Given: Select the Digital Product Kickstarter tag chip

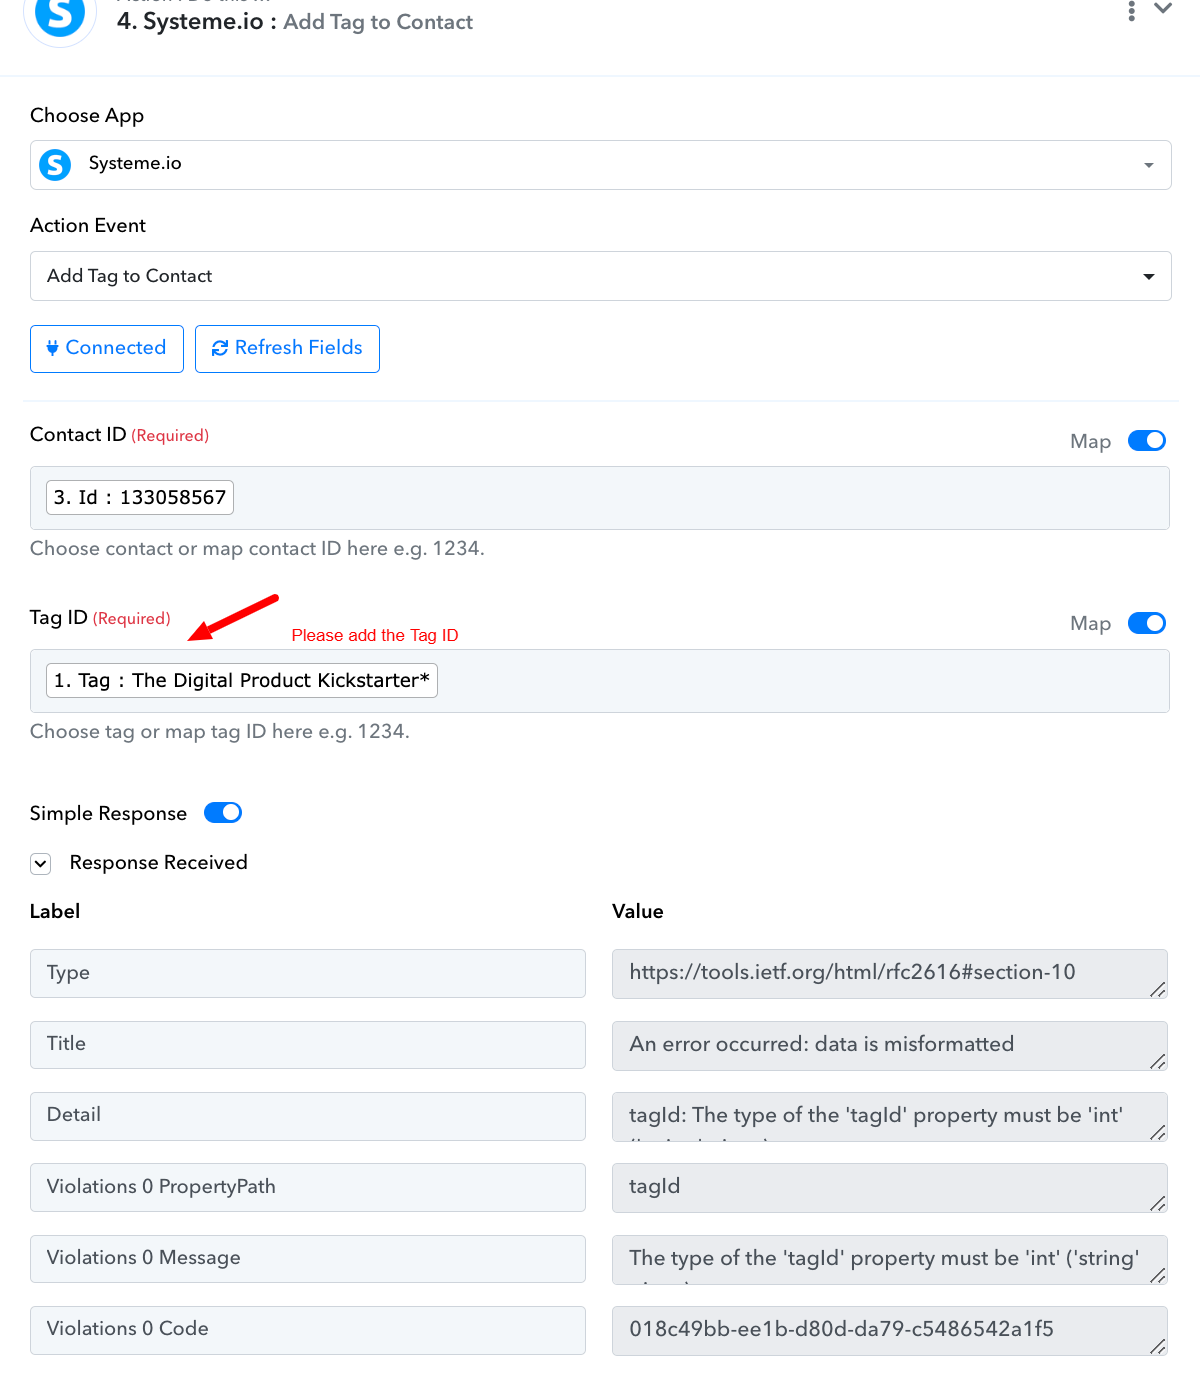Looking at the screenshot, I should 242,681.
